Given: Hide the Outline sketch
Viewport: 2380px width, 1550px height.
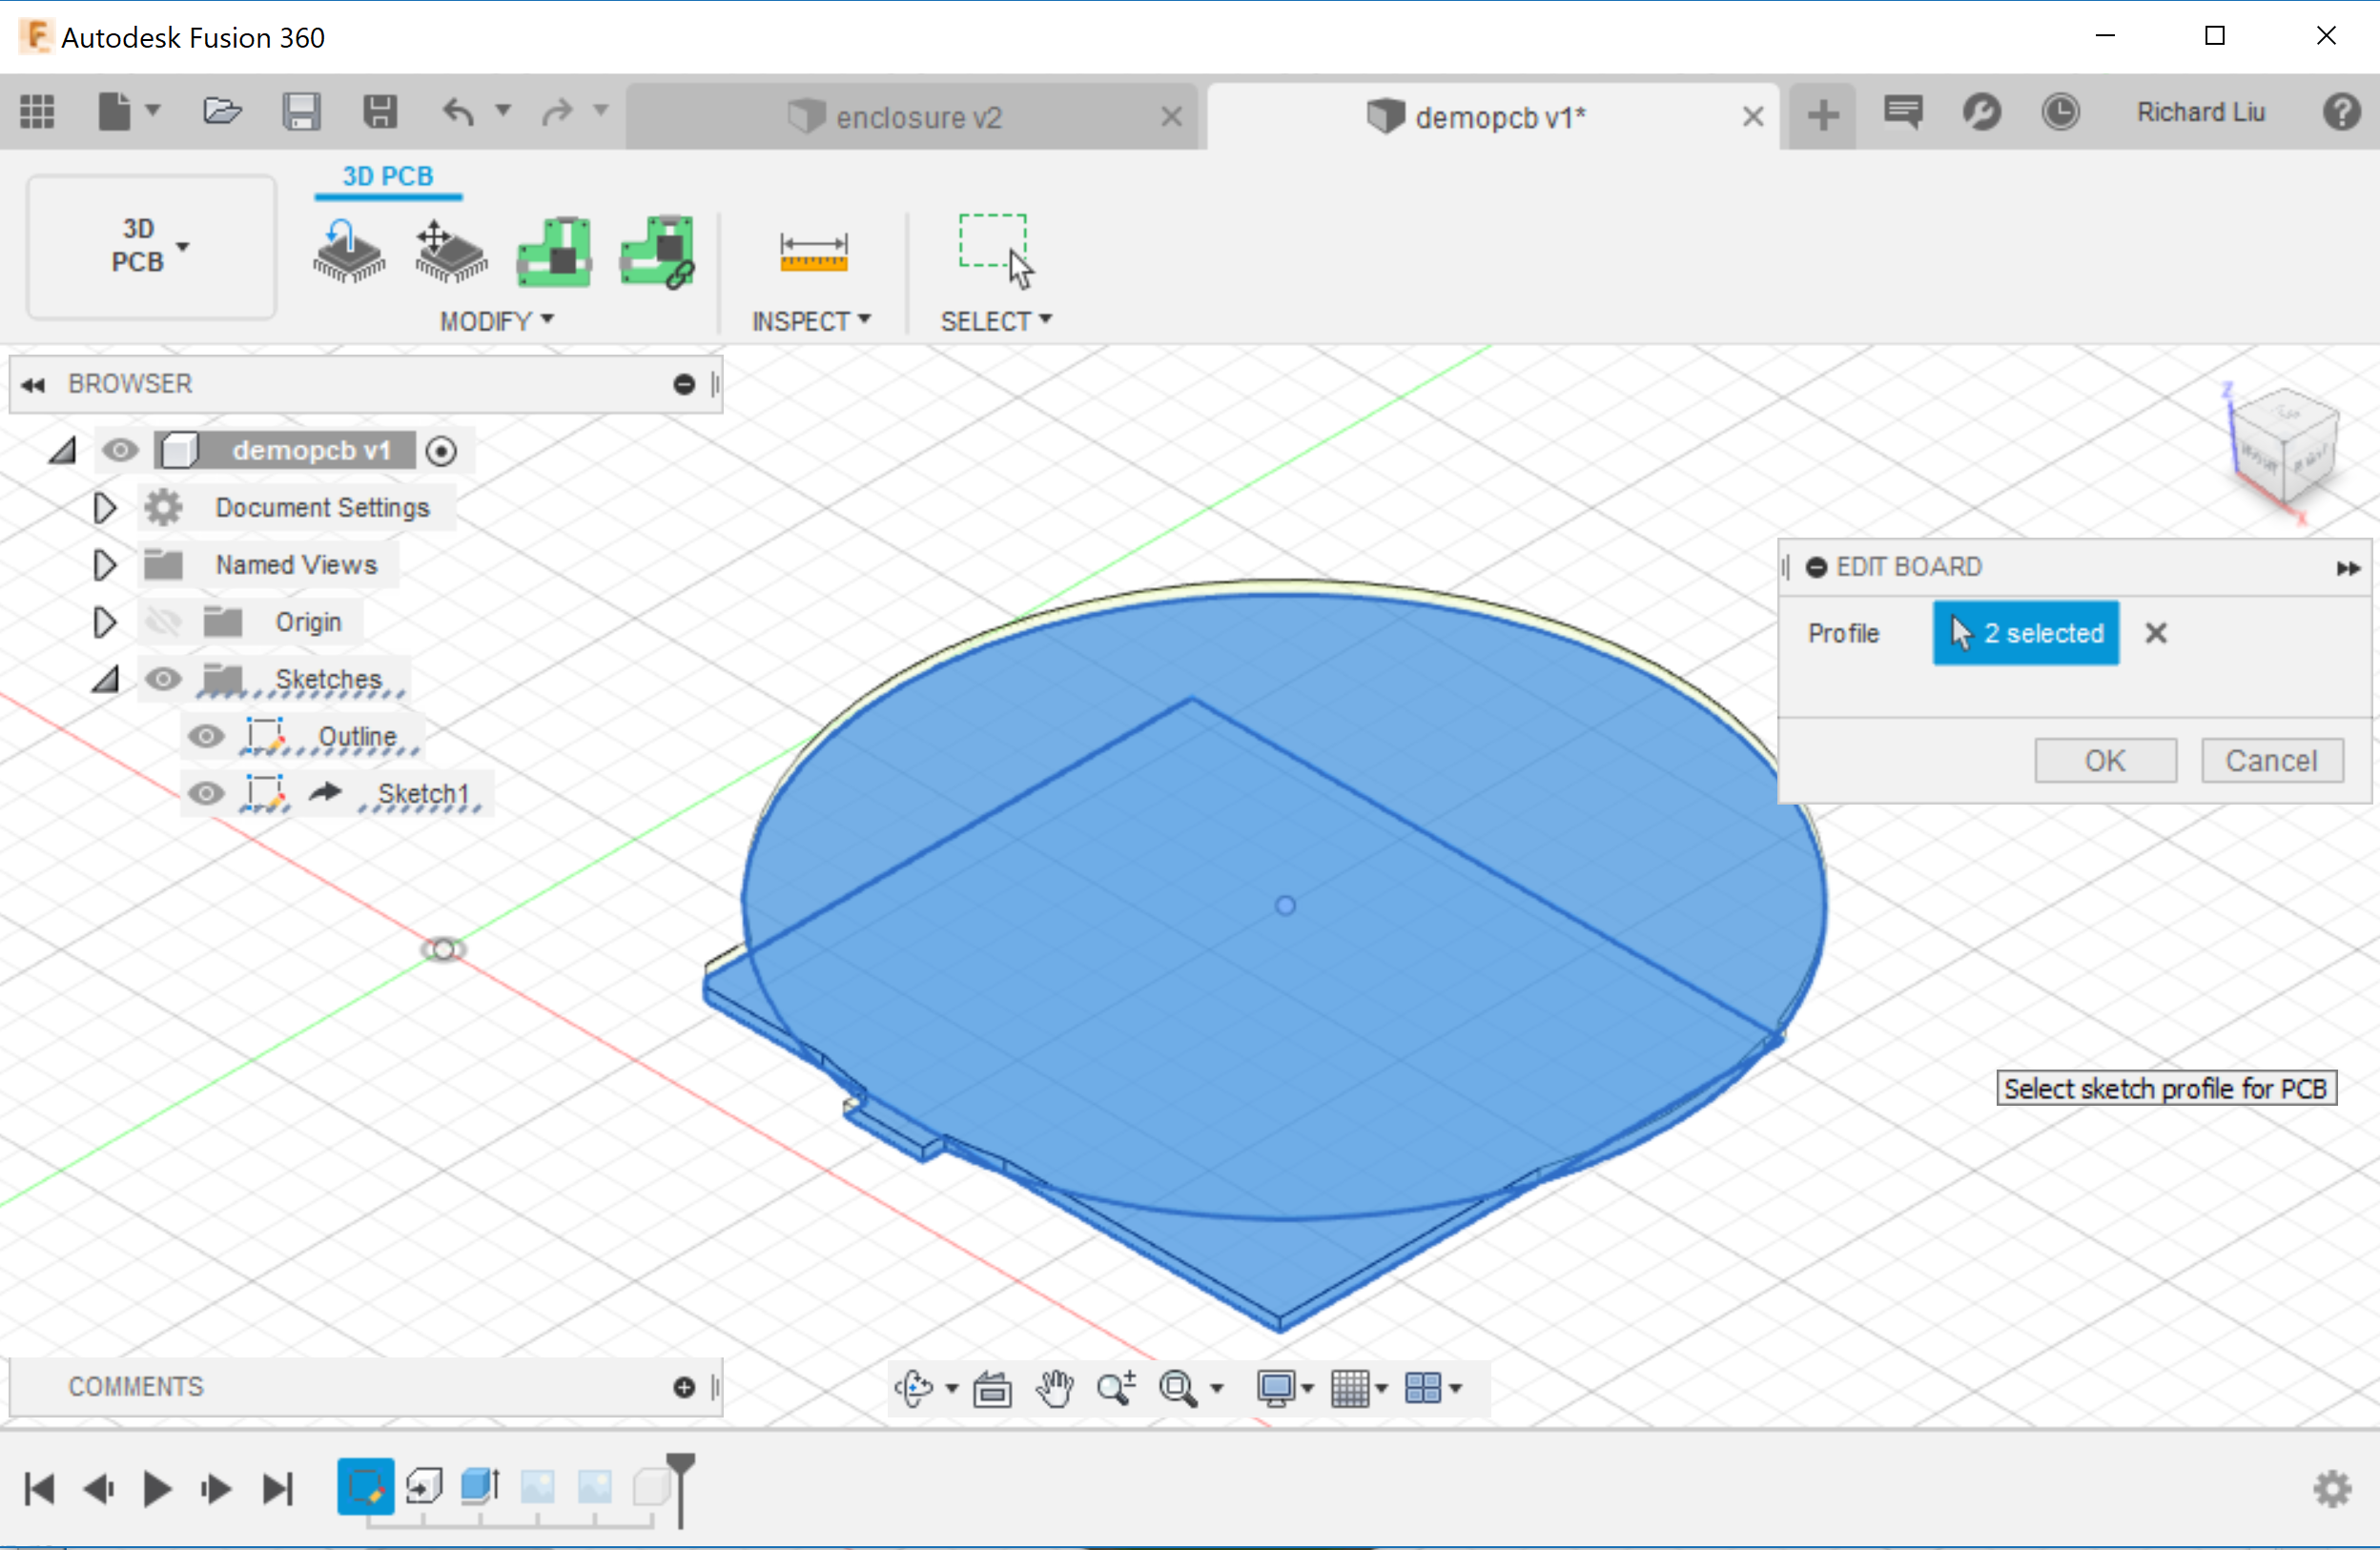Looking at the screenshot, I should [206, 736].
